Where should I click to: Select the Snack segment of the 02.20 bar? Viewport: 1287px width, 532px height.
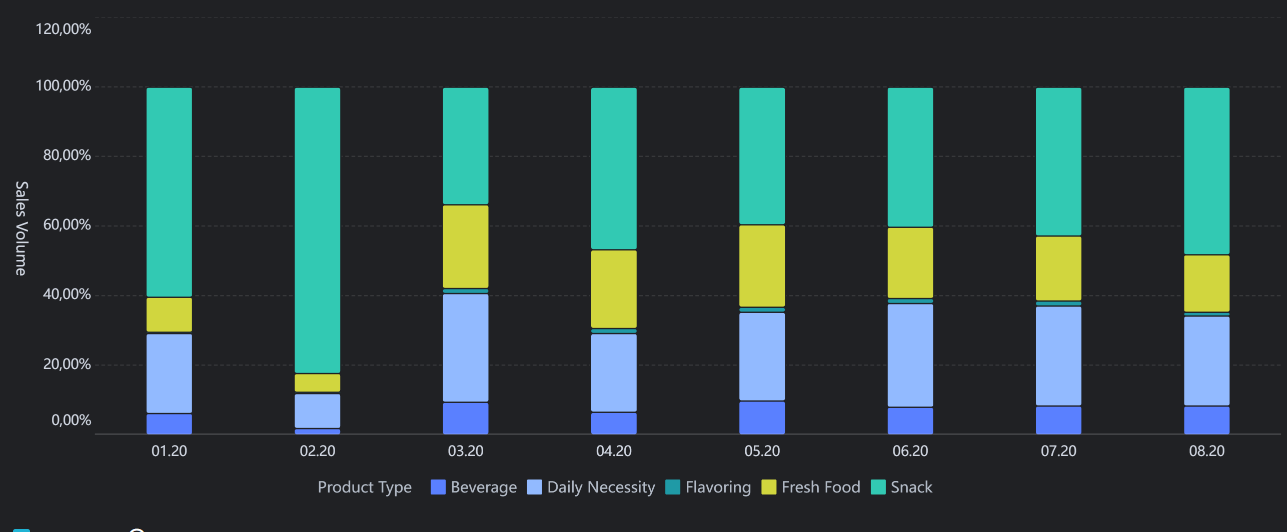point(317,230)
